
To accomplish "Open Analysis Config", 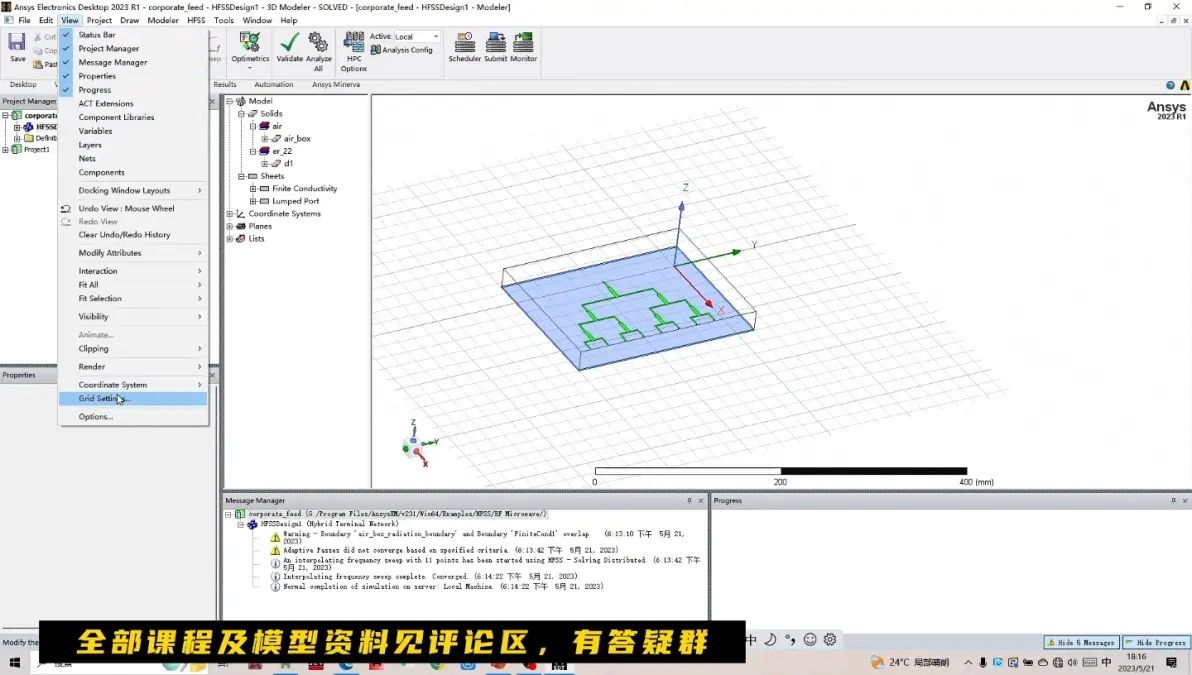I will point(401,50).
